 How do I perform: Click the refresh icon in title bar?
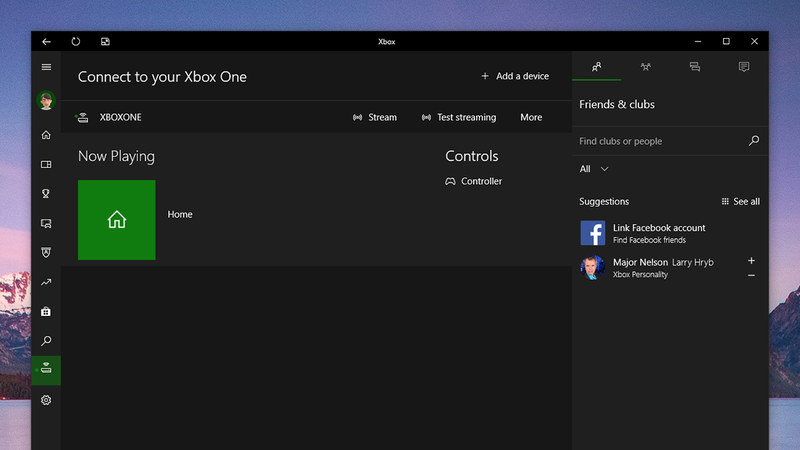point(76,42)
